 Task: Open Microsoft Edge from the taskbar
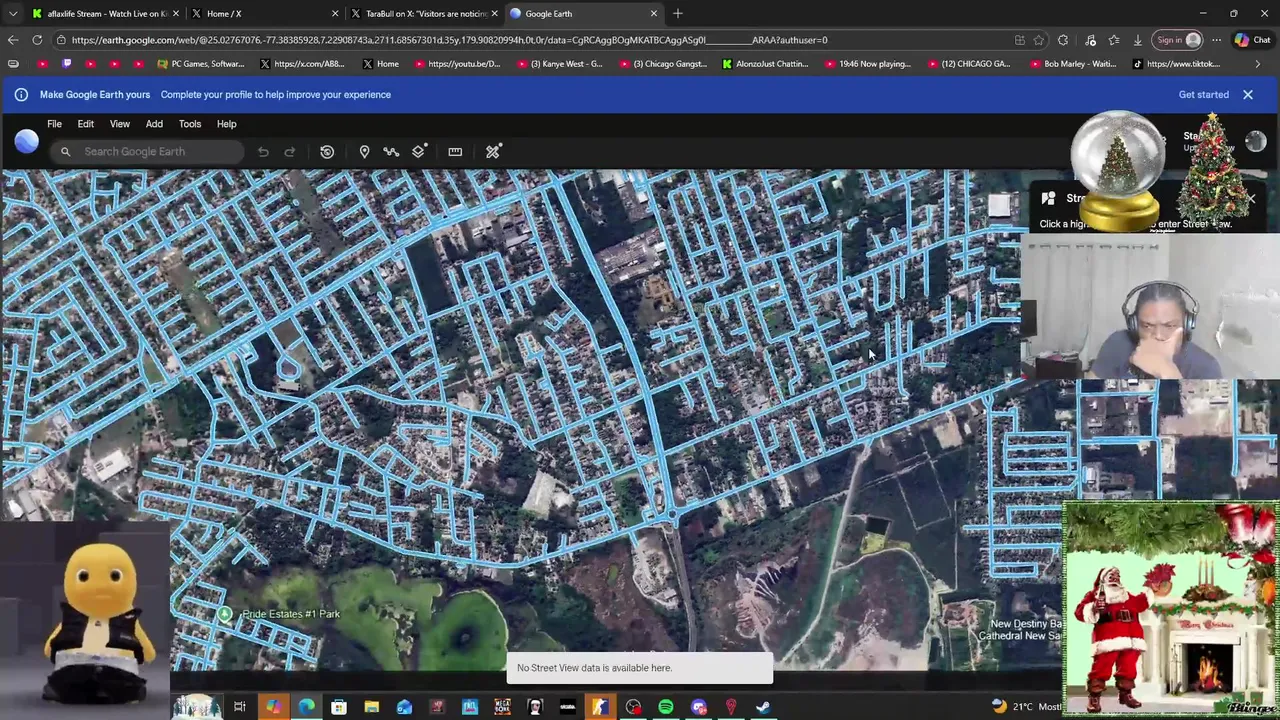coord(306,707)
